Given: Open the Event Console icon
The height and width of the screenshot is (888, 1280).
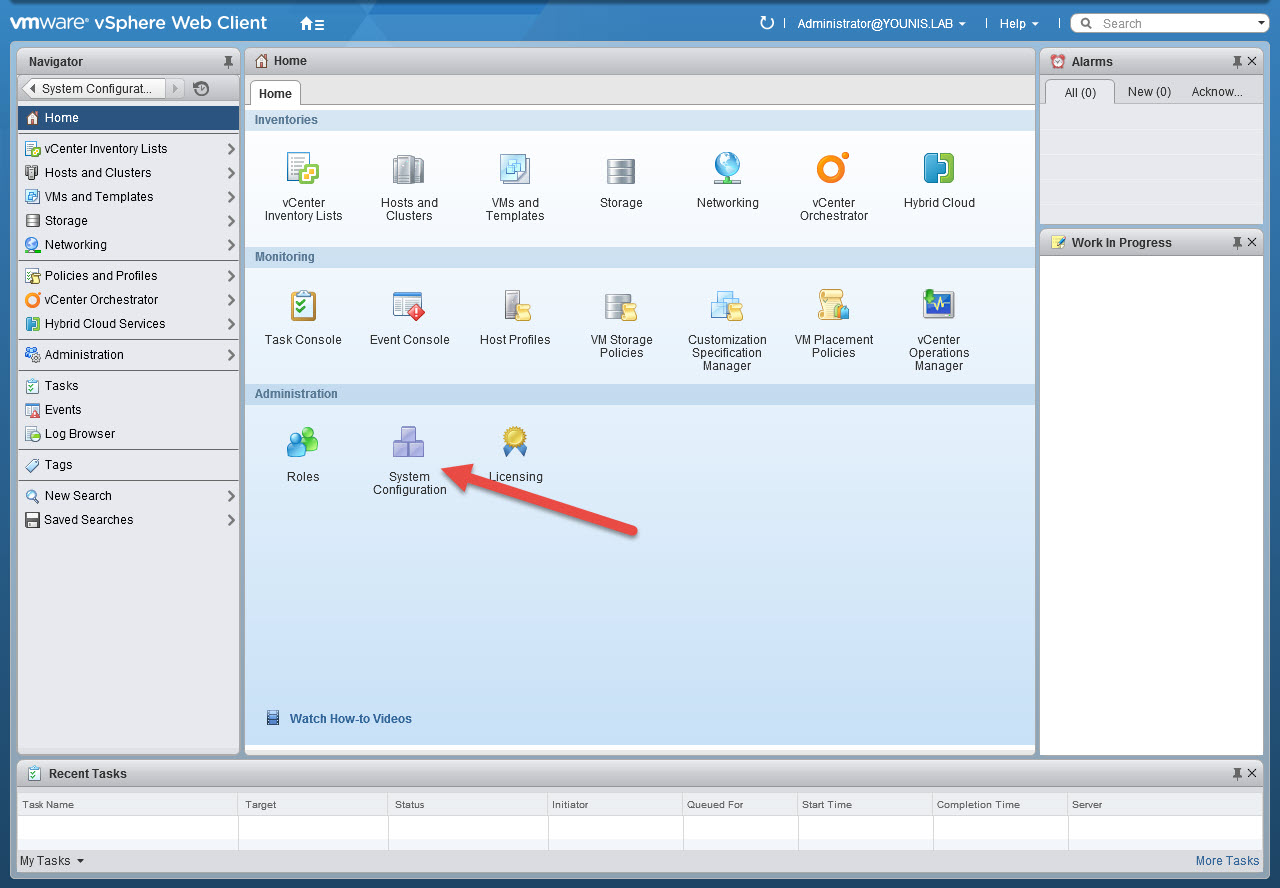Looking at the screenshot, I should (409, 307).
